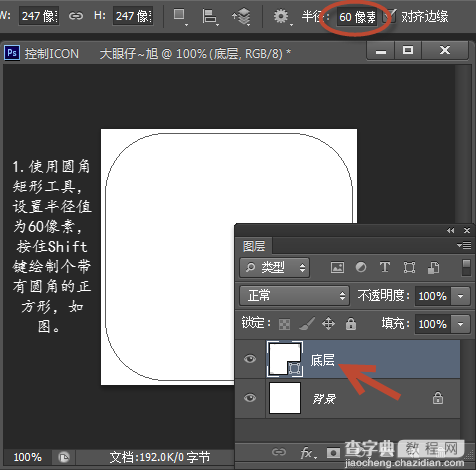Filter layers by smart object icon
Viewport: 476px width, 470px height.
coord(433,267)
